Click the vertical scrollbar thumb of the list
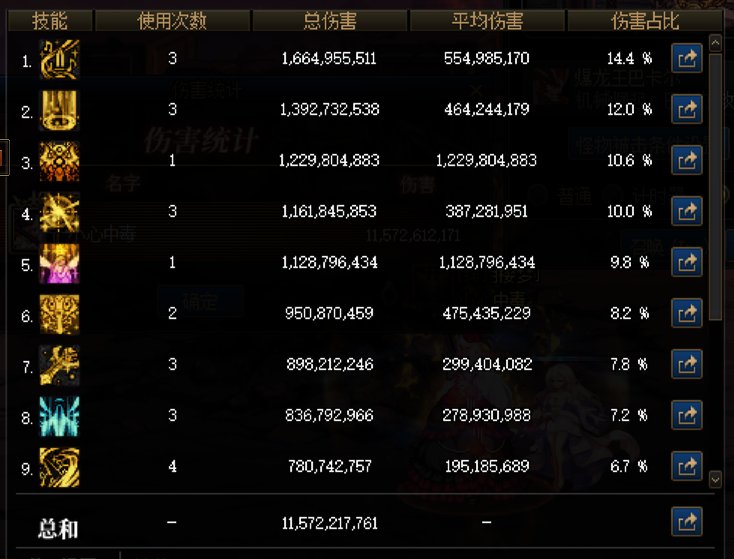The image size is (734, 559). tap(715, 187)
